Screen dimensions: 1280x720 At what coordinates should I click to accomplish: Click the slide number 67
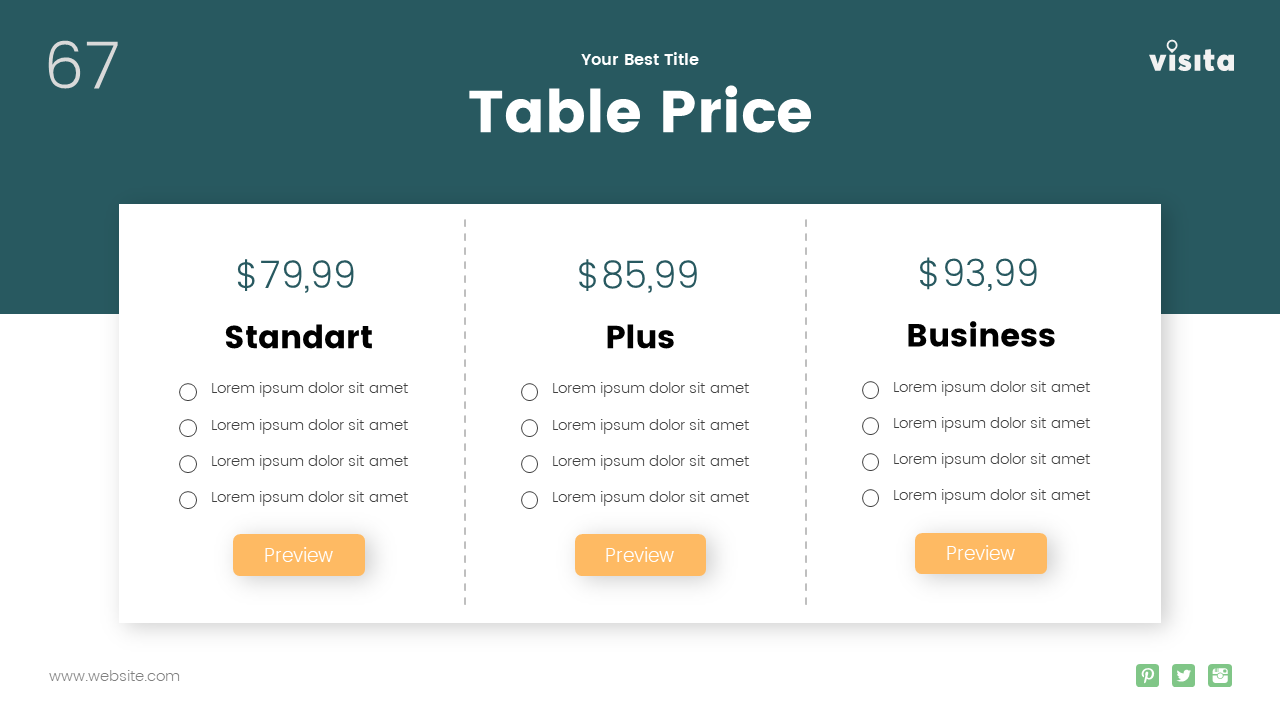click(x=83, y=66)
